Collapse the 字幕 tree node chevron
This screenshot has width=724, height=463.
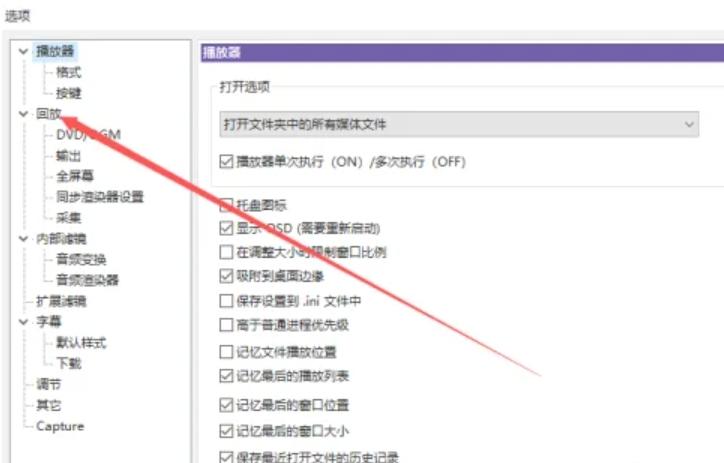[23, 322]
